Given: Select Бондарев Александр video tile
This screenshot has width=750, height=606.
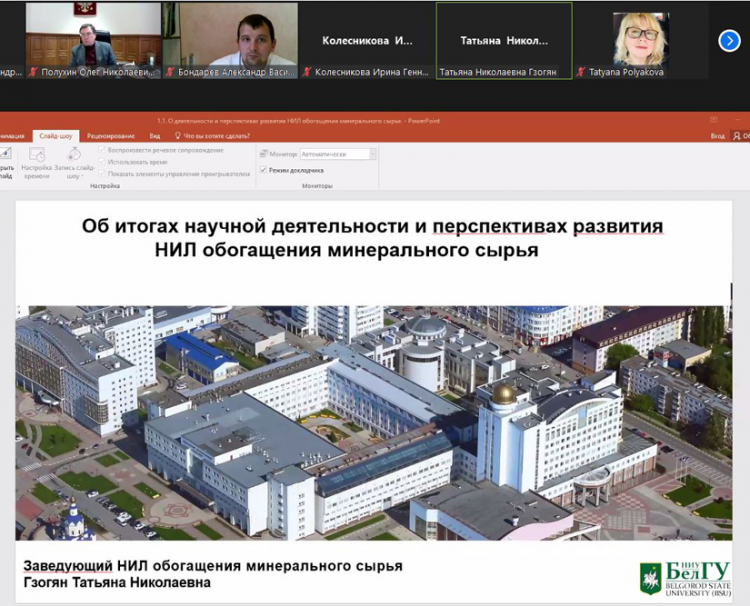Looking at the screenshot, I should click(x=231, y=41).
